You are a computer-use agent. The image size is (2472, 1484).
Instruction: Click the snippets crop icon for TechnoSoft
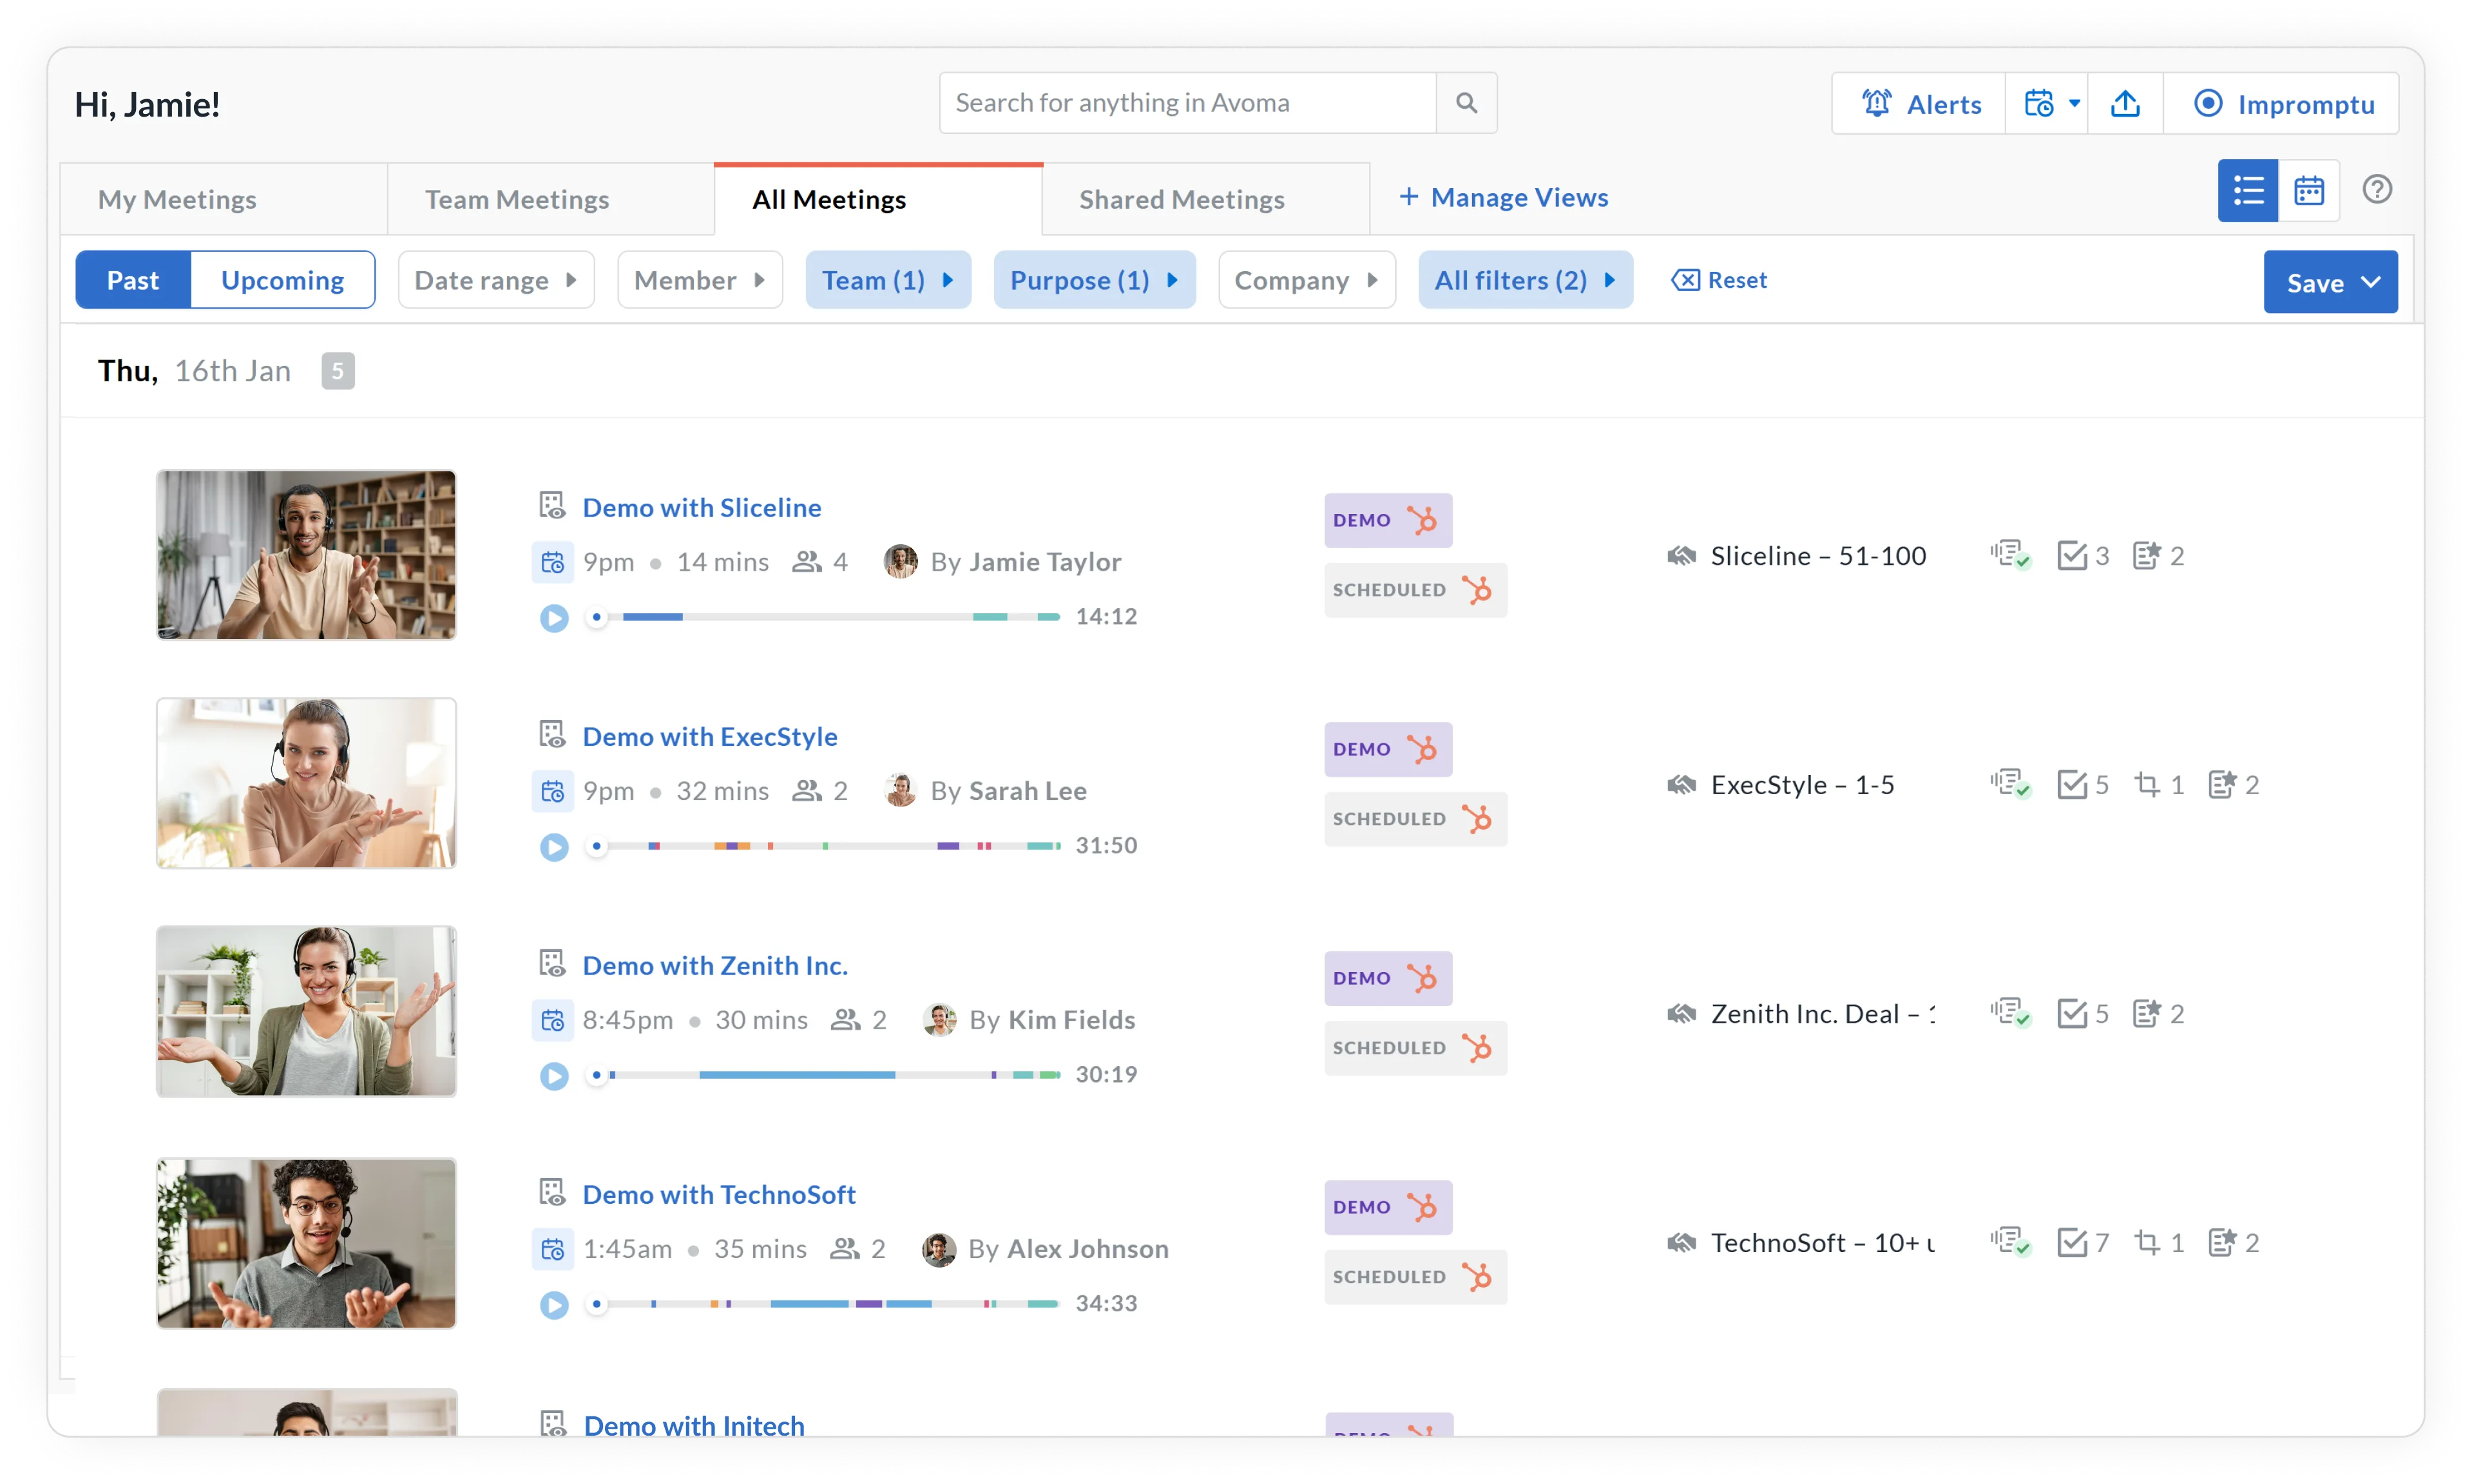coord(2147,1243)
